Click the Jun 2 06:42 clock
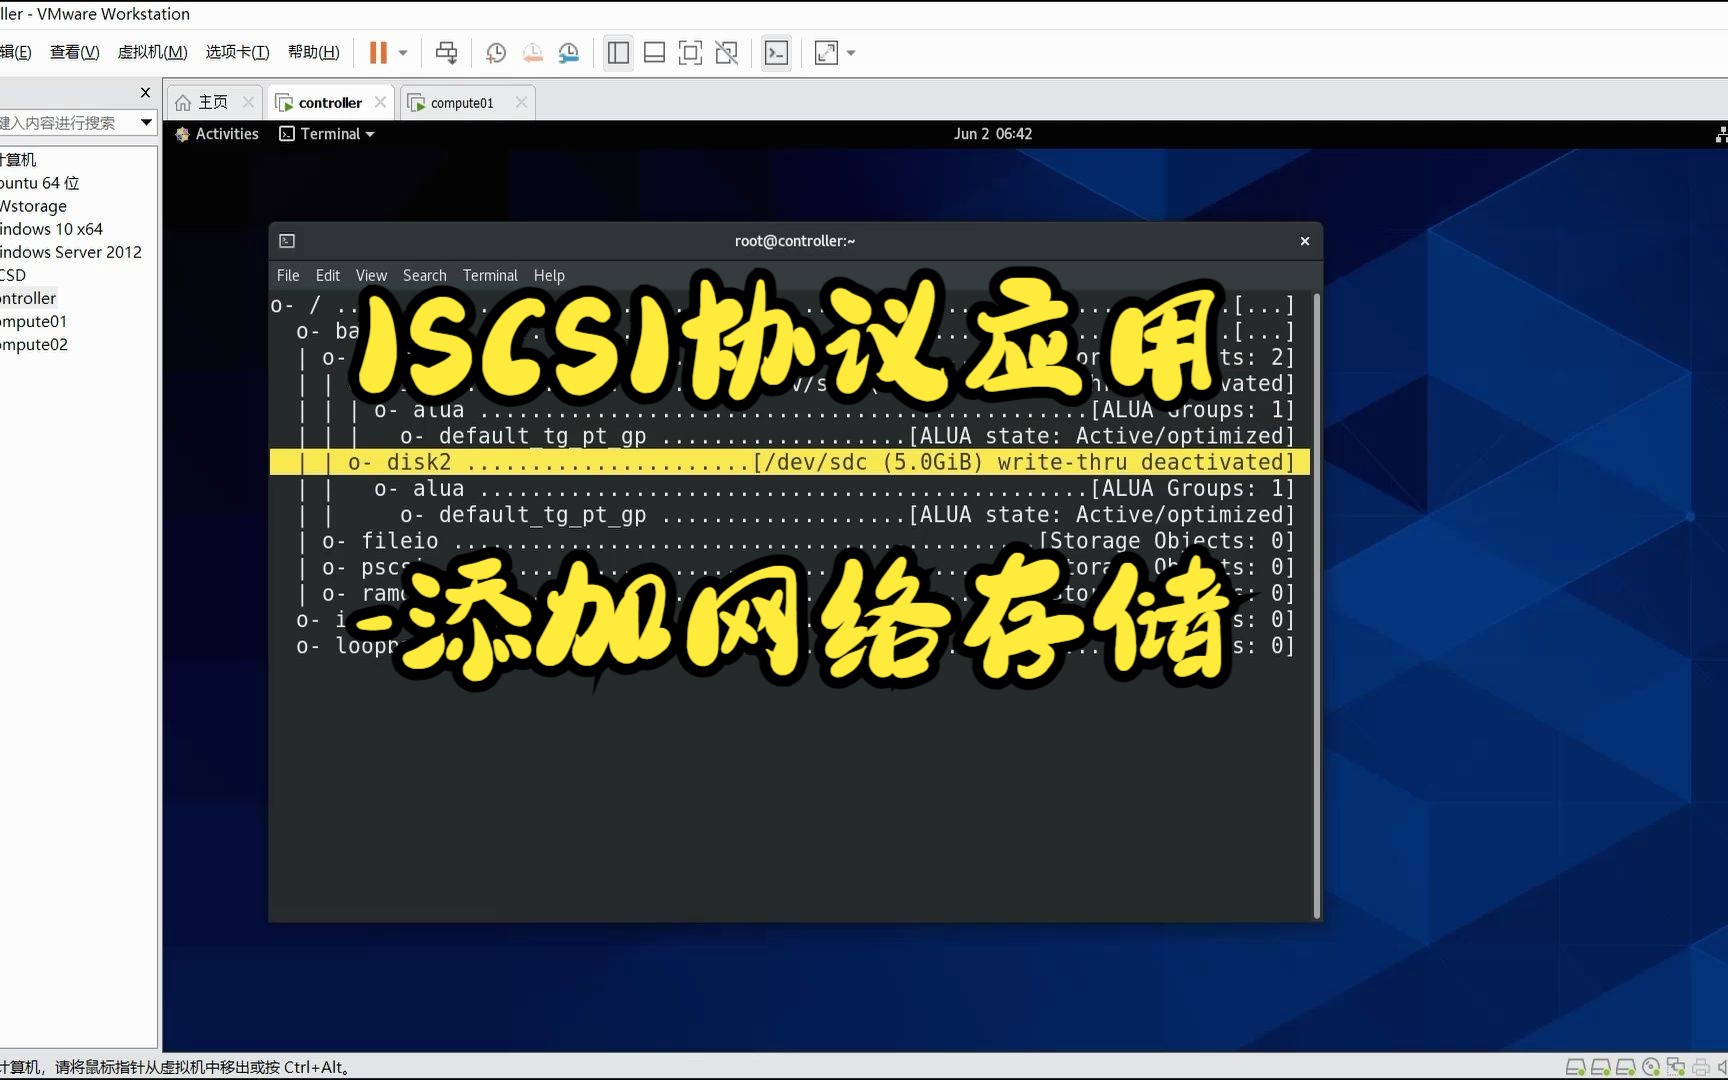 click(992, 133)
